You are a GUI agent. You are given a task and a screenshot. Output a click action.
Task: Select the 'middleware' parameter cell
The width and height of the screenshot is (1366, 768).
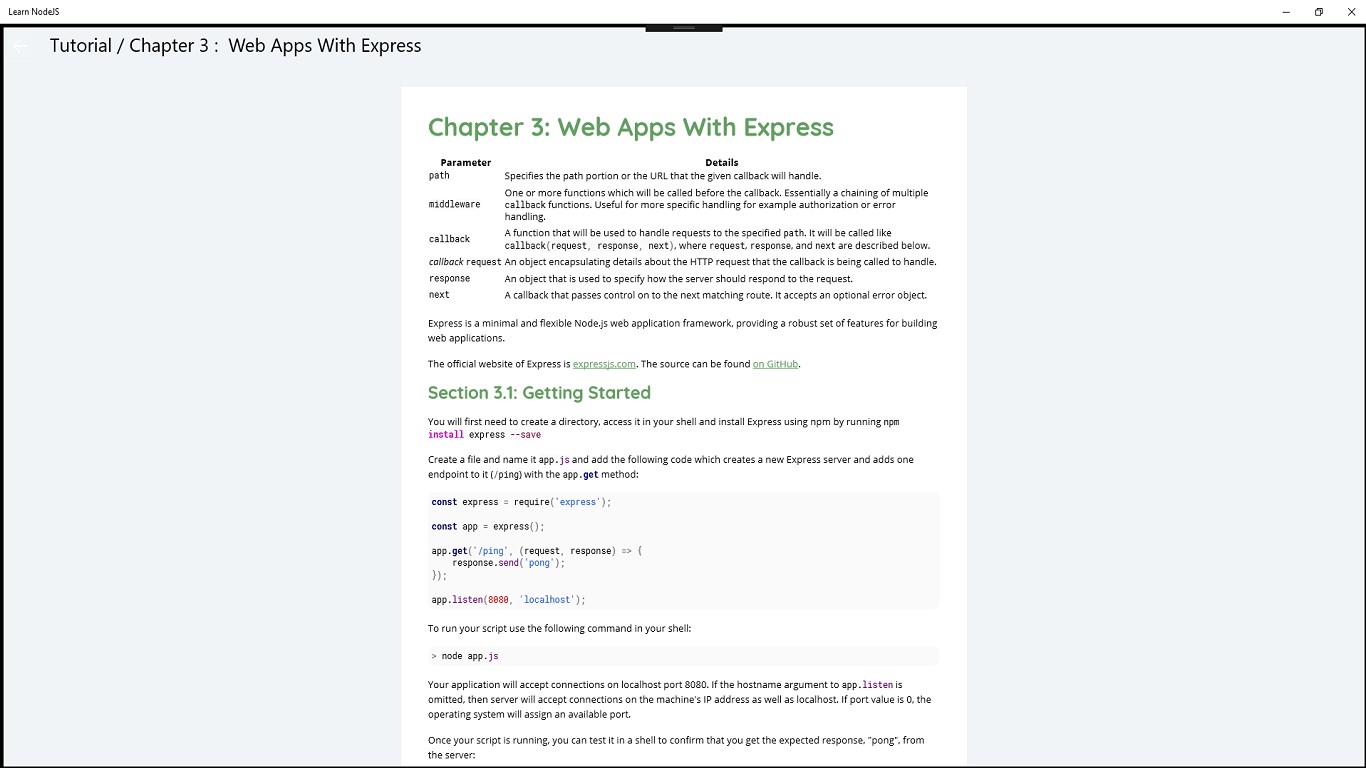[x=454, y=205]
